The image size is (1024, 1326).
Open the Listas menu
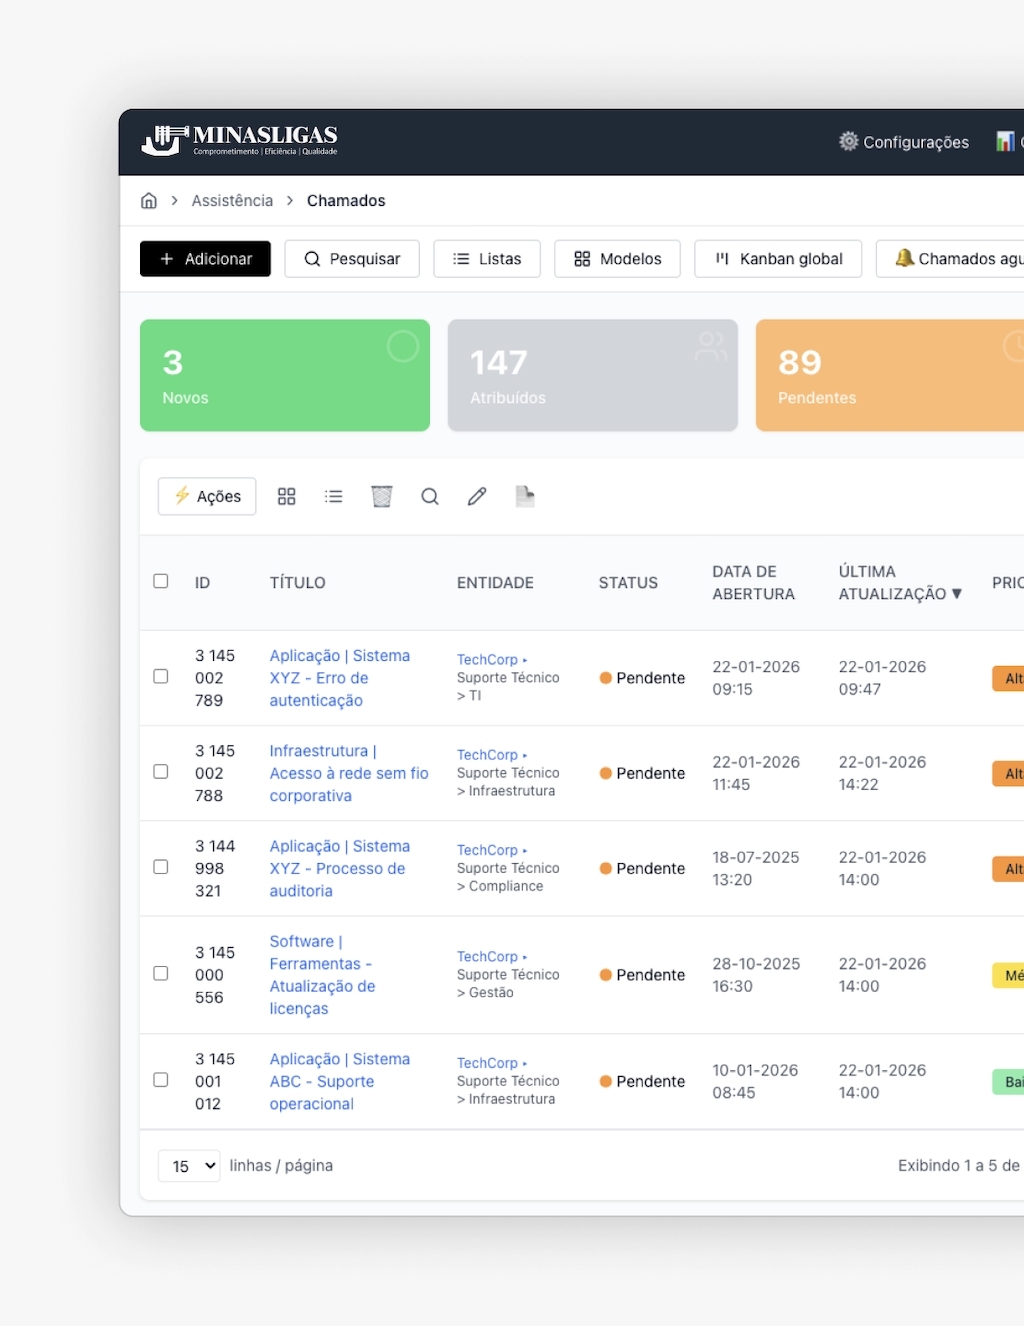tap(487, 259)
